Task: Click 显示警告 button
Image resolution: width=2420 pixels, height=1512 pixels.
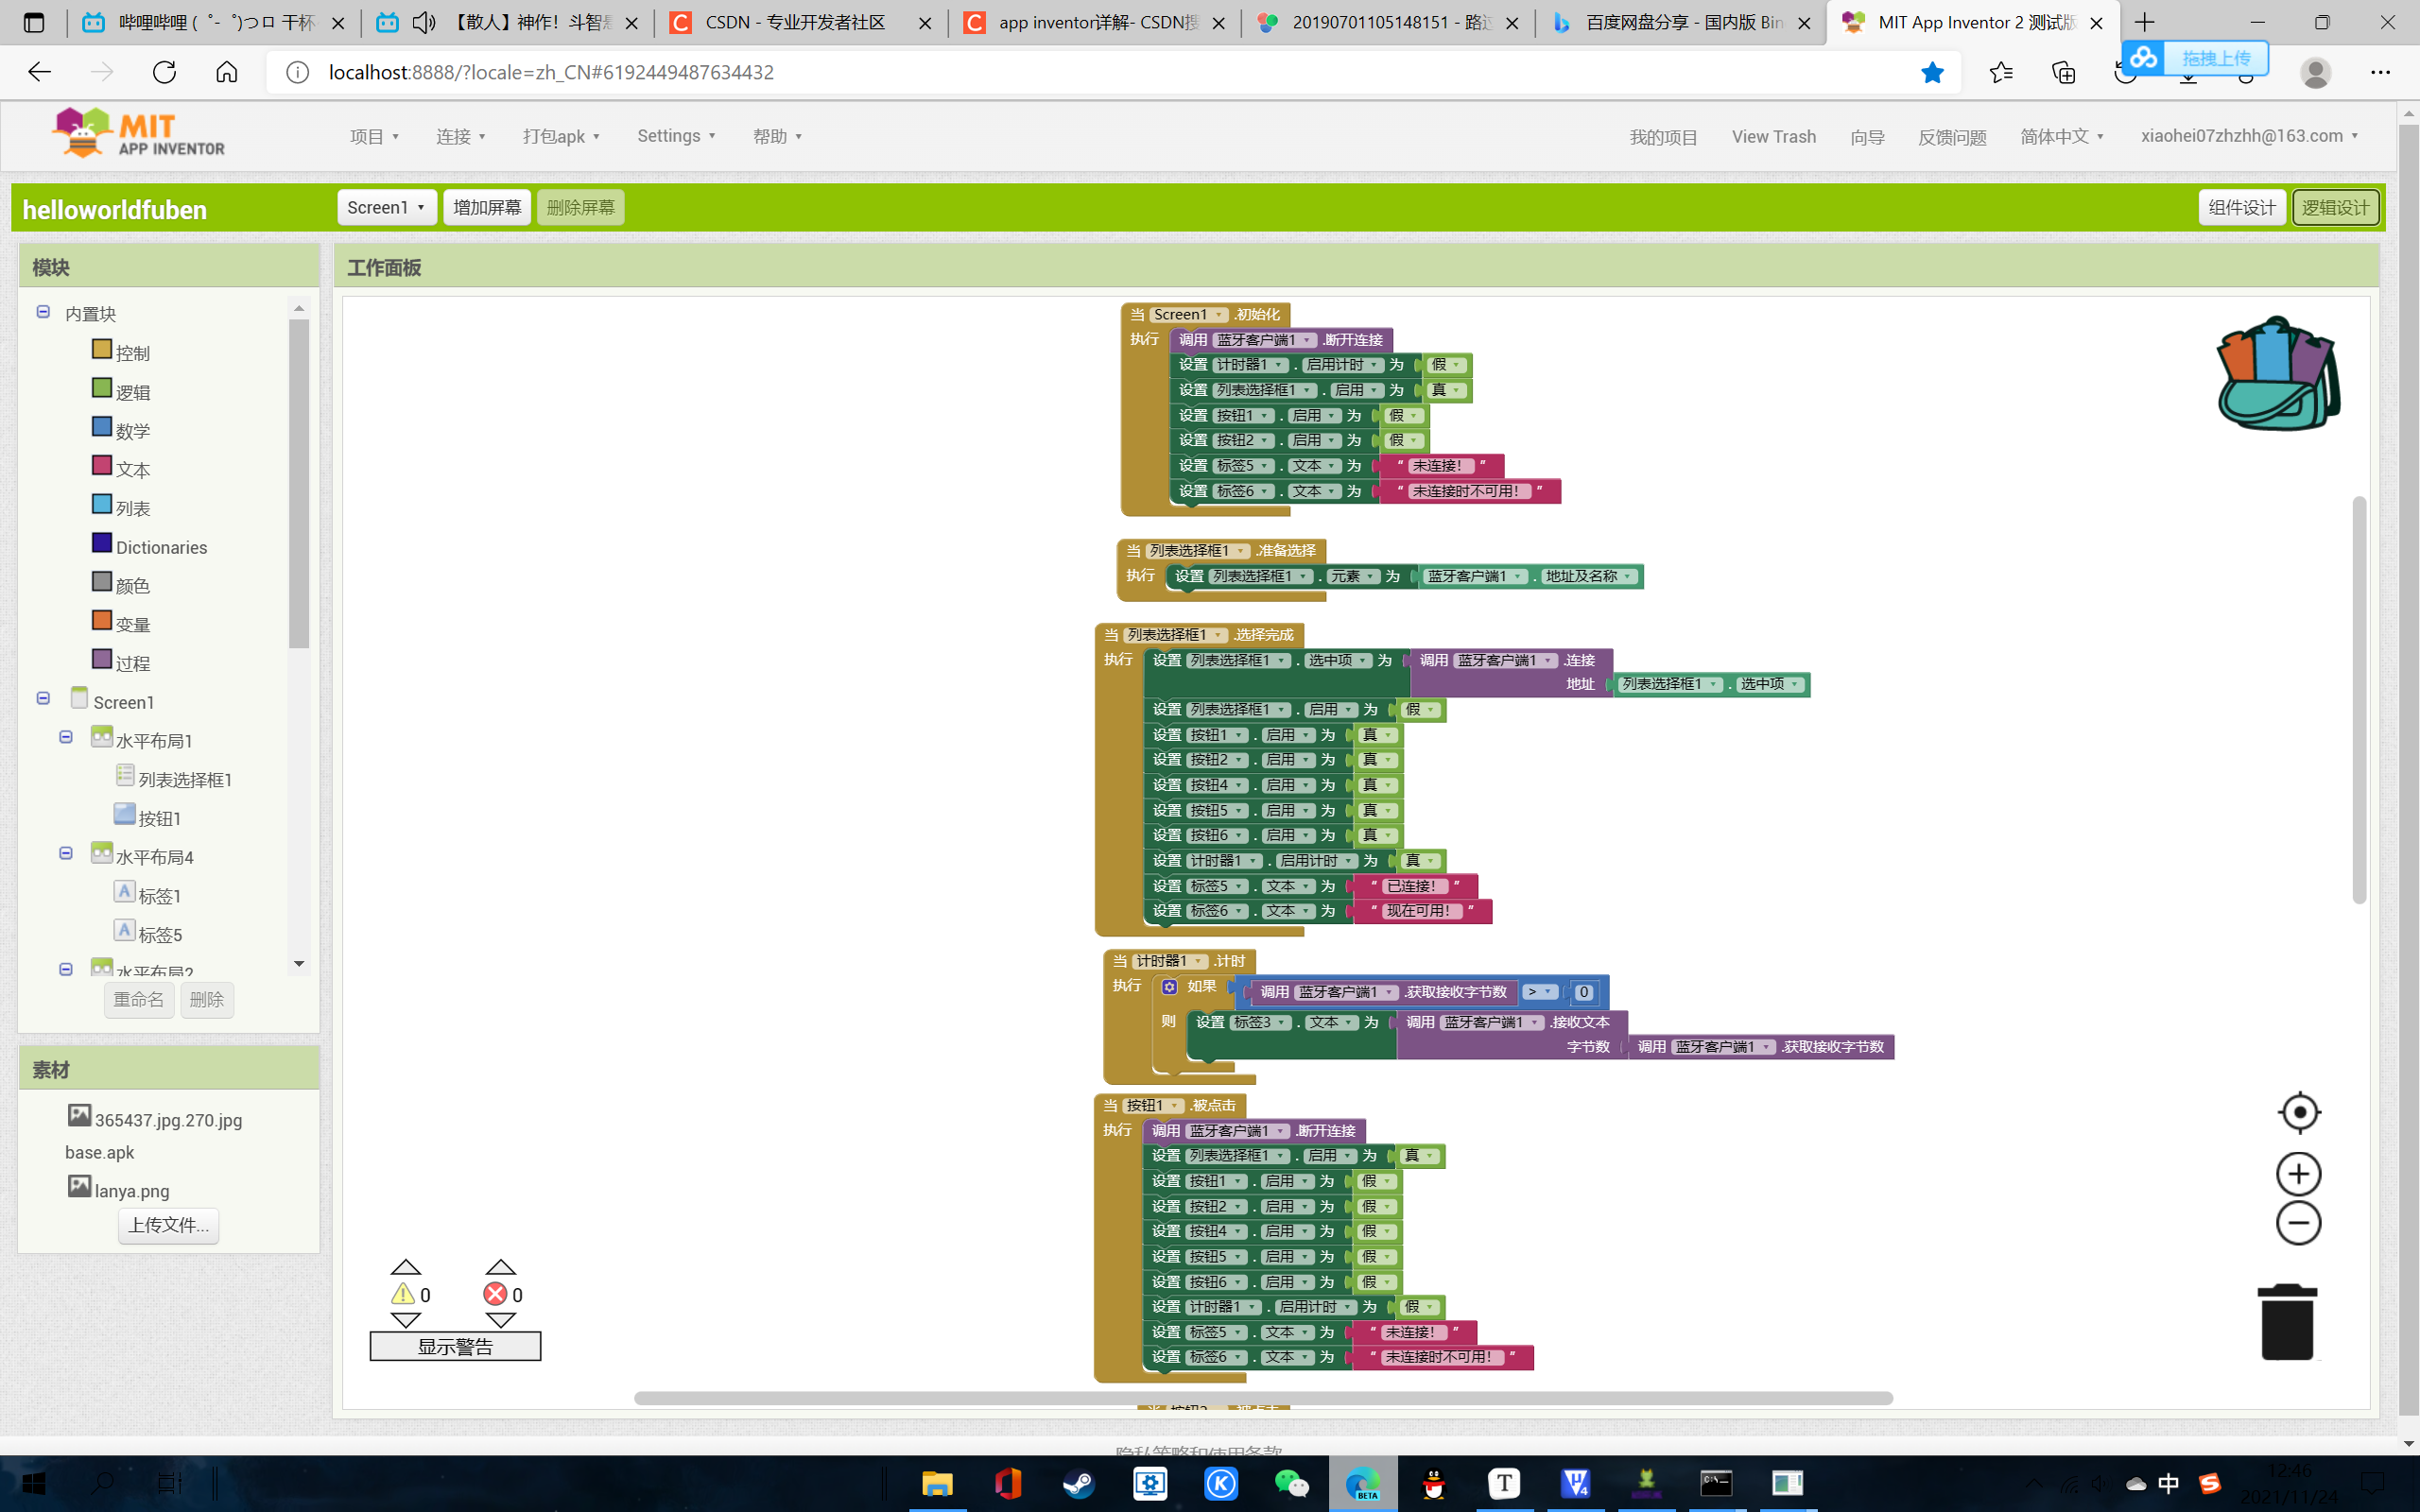Action: (x=455, y=1347)
